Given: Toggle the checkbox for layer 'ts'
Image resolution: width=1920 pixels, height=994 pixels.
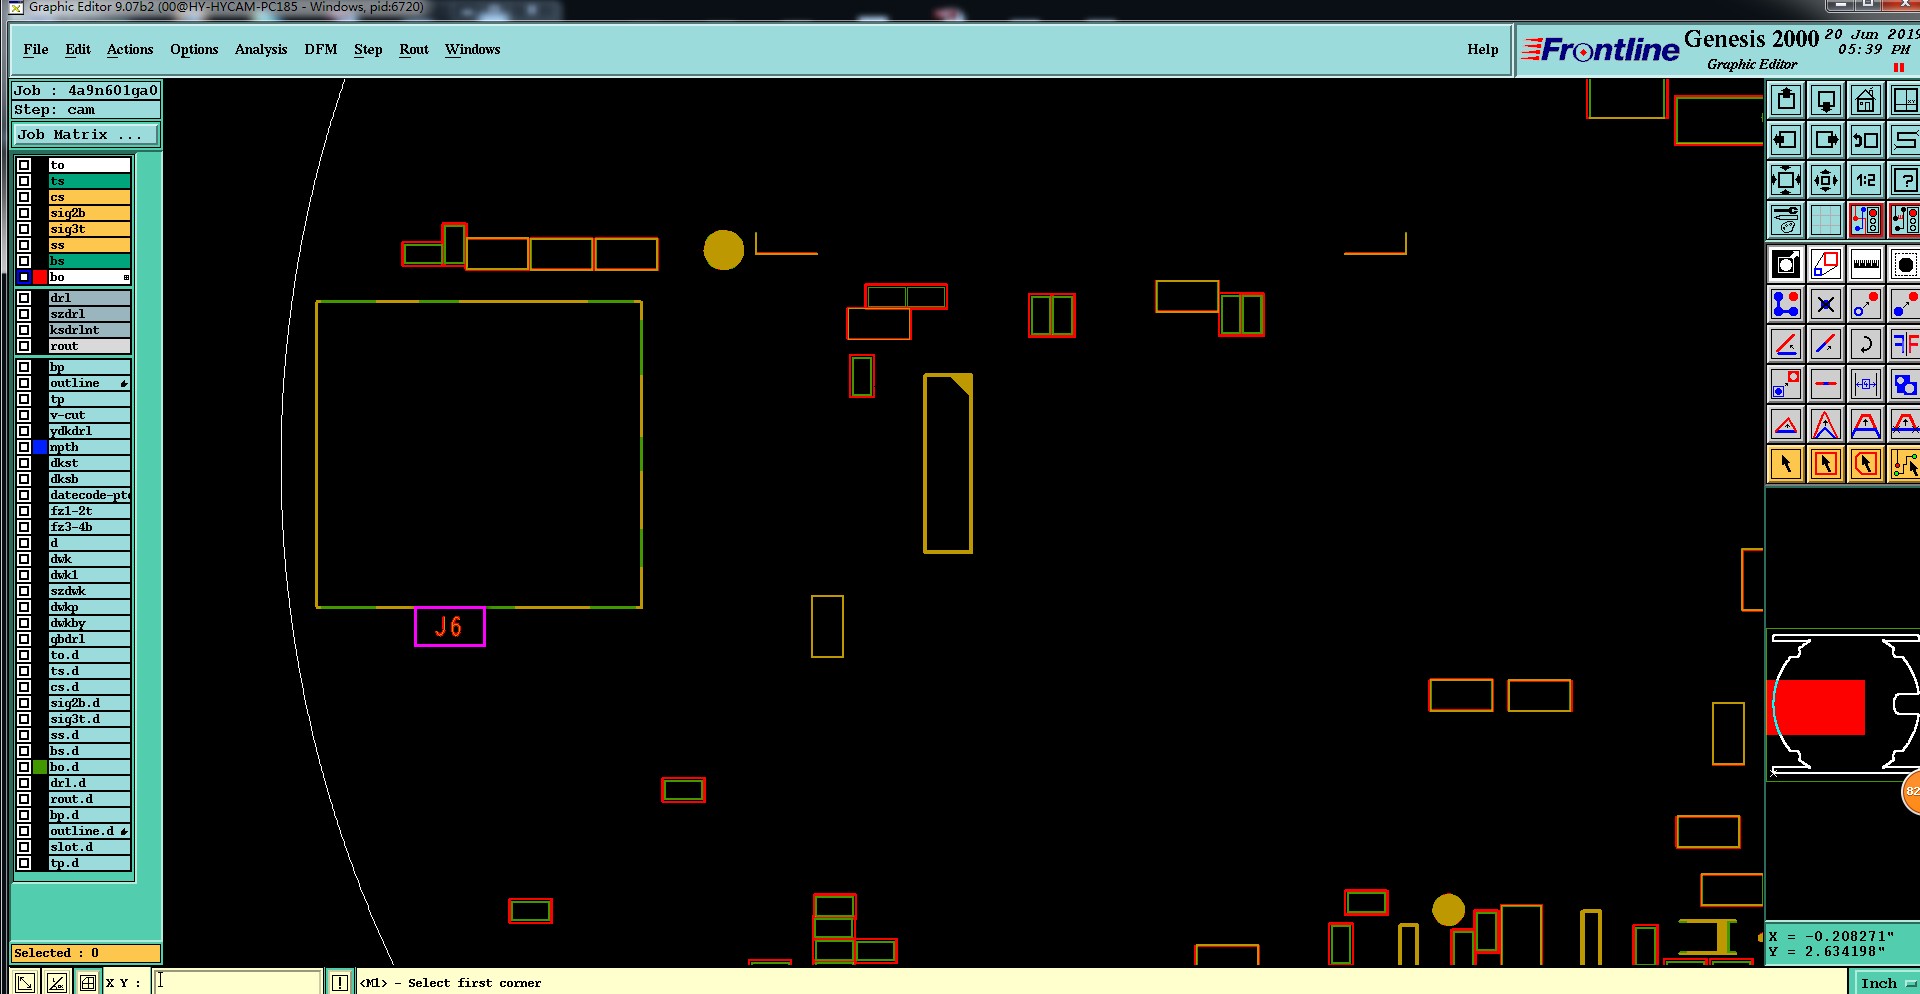Looking at the screenshot, I should coord(24,181).
